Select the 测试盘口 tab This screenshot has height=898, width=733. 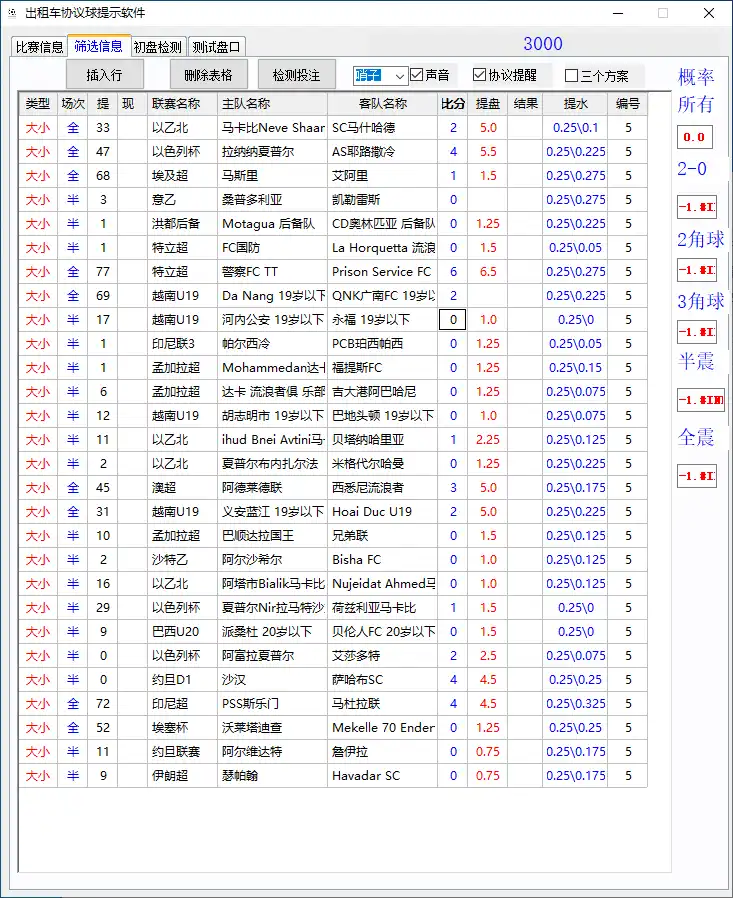tap(216, 46)
